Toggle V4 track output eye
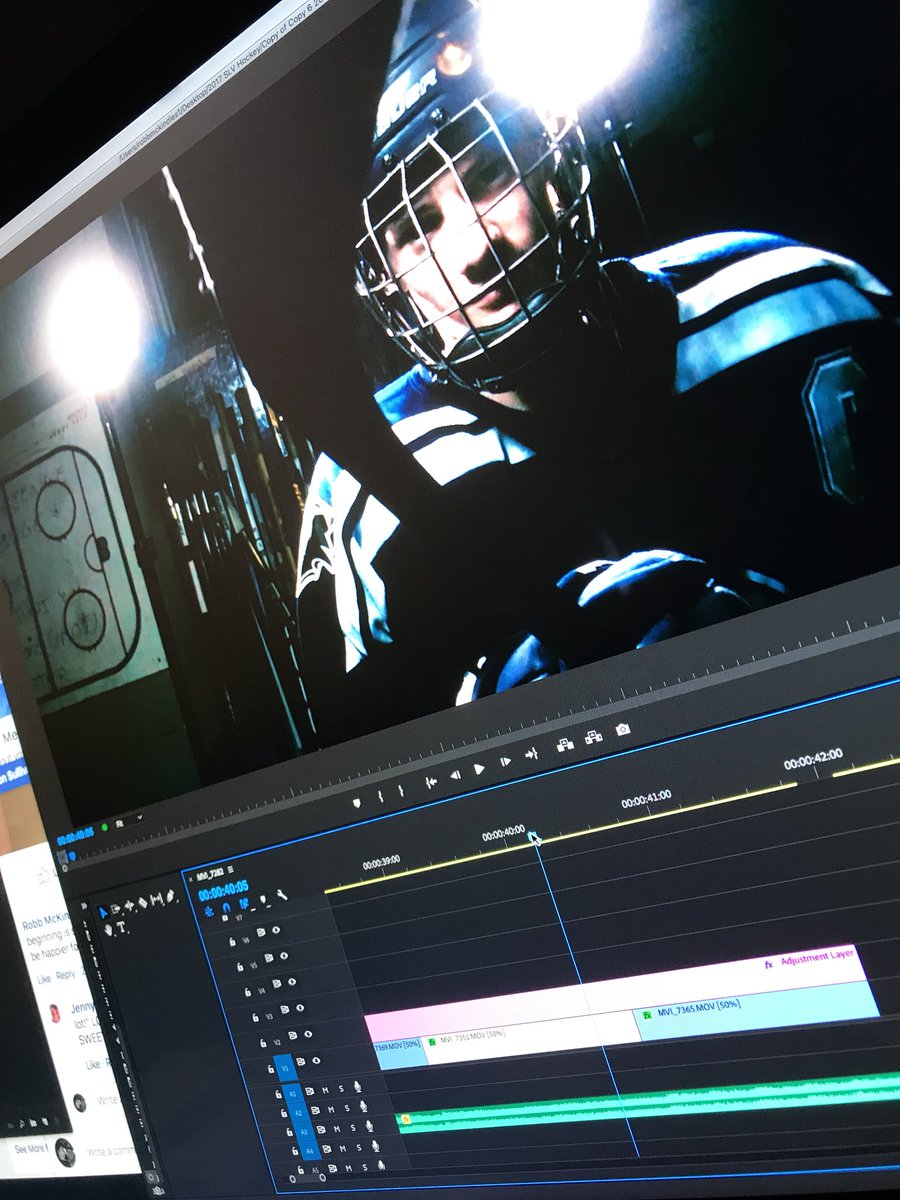Screen dimensions: 900x1200 292,982
